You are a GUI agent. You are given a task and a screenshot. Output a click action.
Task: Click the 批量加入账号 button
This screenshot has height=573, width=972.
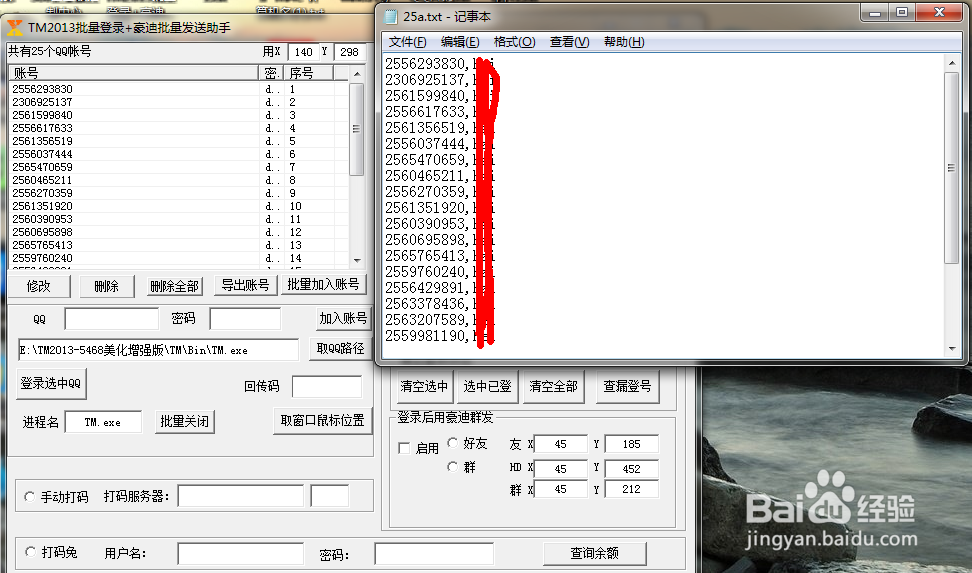(x=324, y=284)
